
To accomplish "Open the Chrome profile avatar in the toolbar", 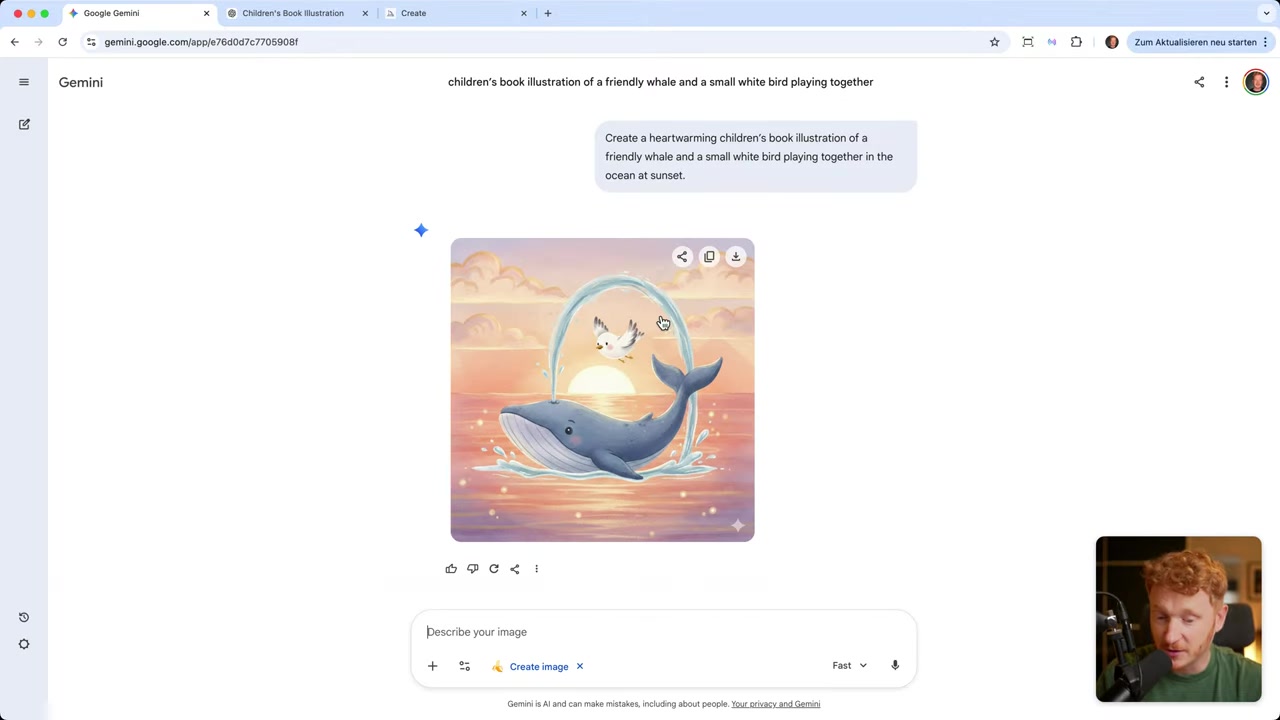I will point(1112,42).
